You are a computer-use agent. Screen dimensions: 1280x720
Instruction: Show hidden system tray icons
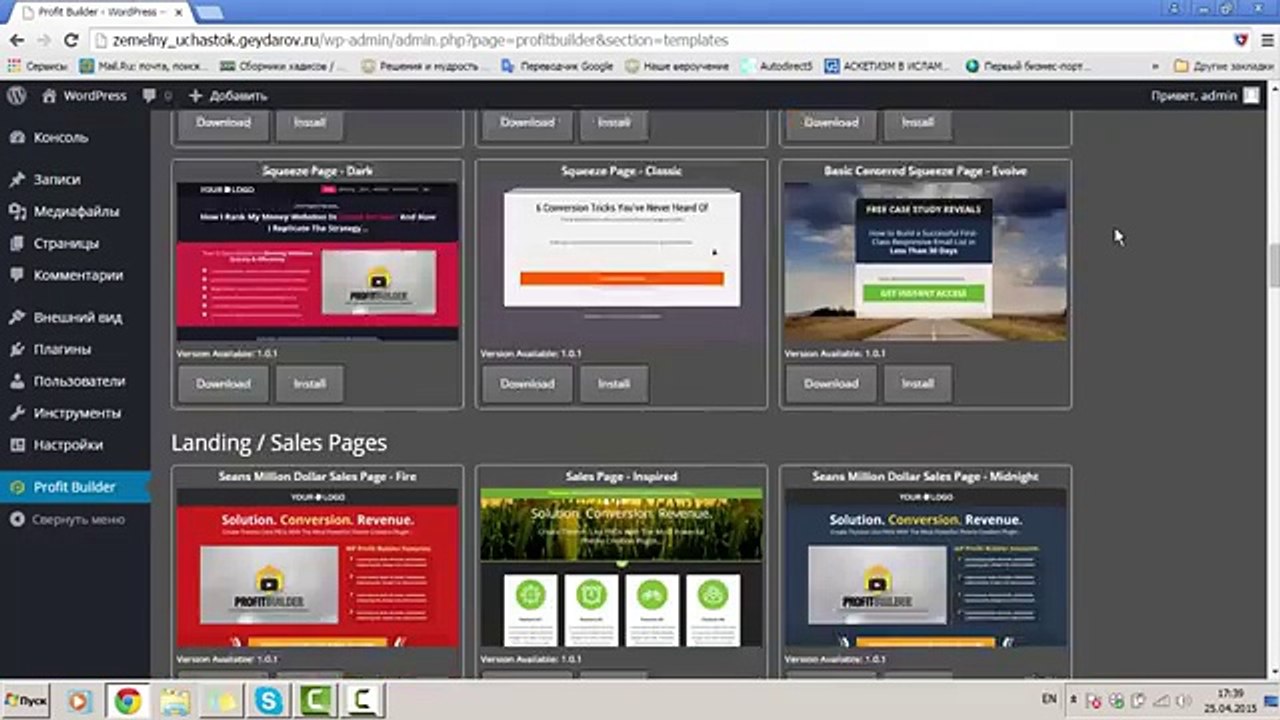click(1074, 700)
